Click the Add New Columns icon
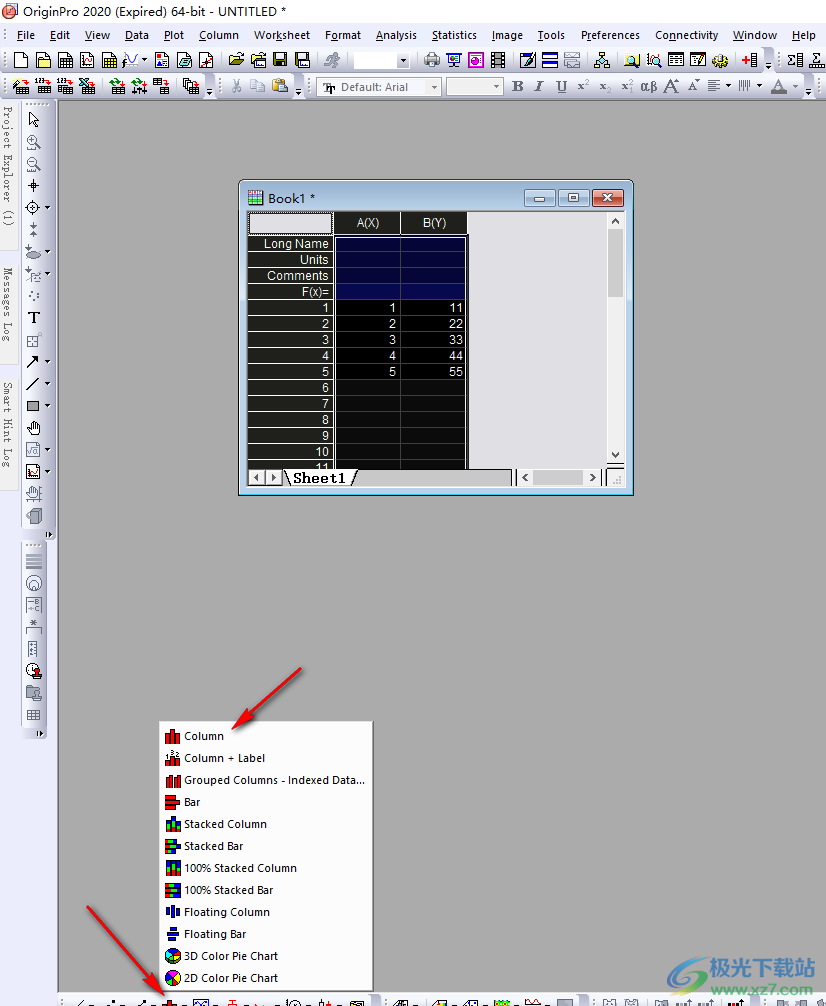This screenshot has width=826, height=1006. click(x=749, y=60)
